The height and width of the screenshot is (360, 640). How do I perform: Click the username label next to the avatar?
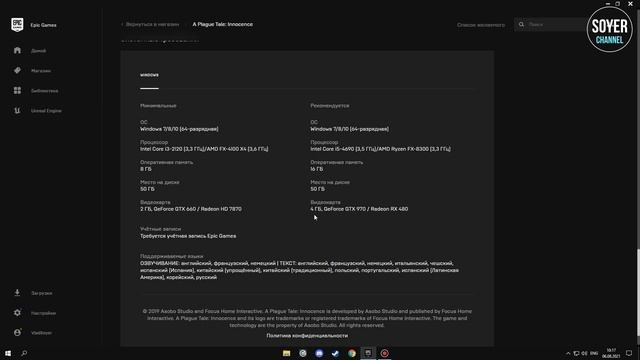click(41, 333)
